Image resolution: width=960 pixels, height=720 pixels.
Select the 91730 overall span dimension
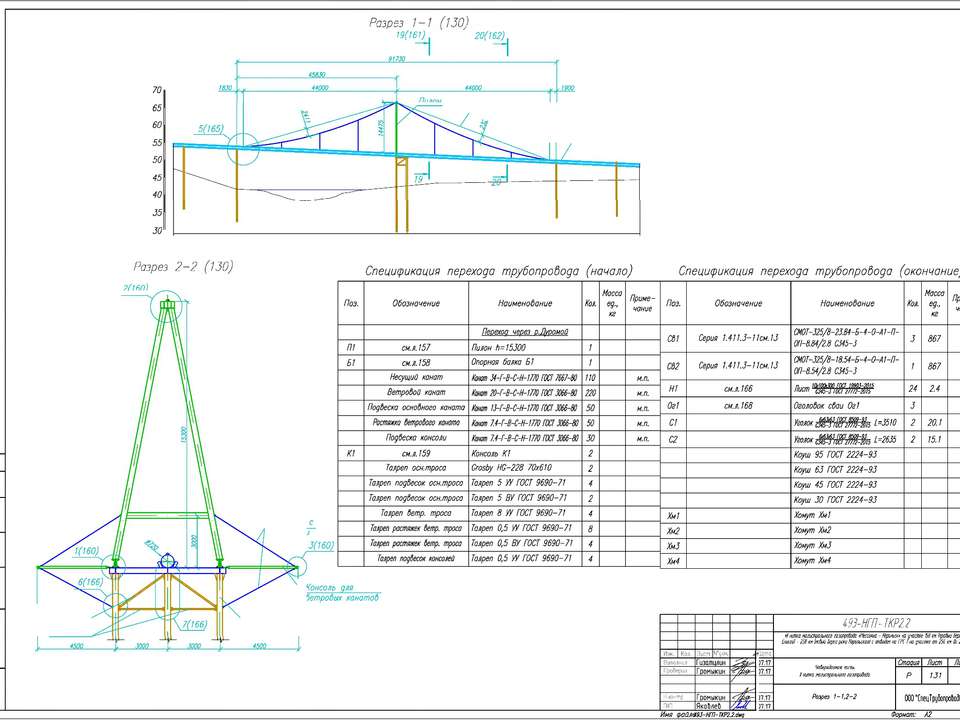click(x=397, y=60)
